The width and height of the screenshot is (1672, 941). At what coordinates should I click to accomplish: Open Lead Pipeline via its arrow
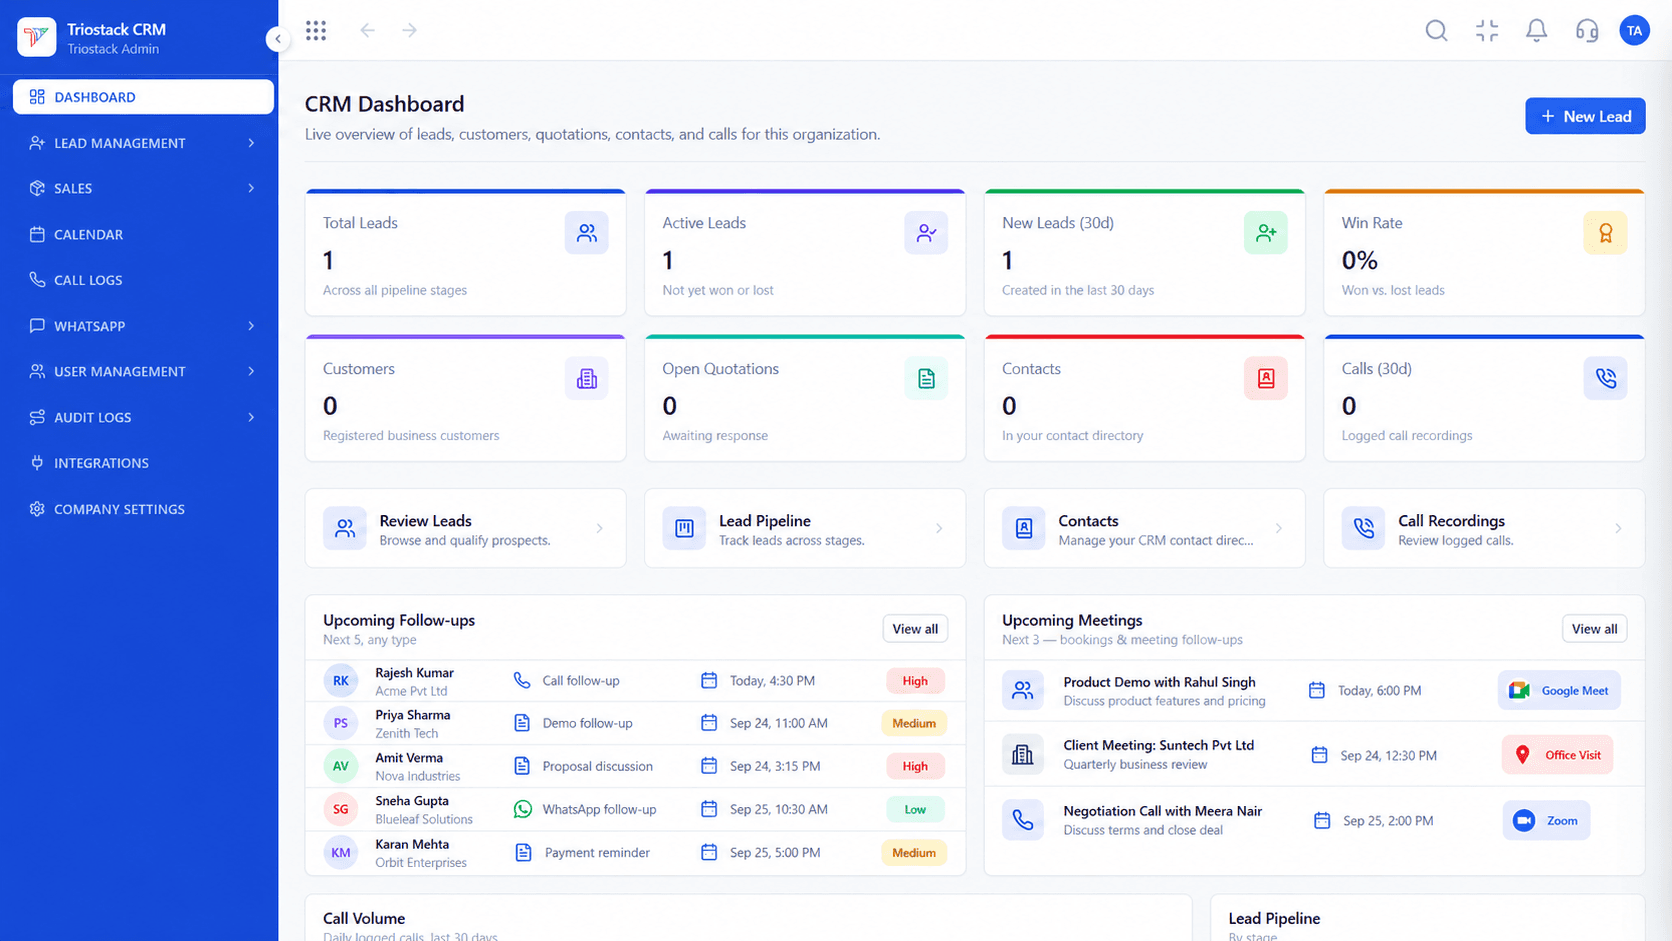point(939,529)
